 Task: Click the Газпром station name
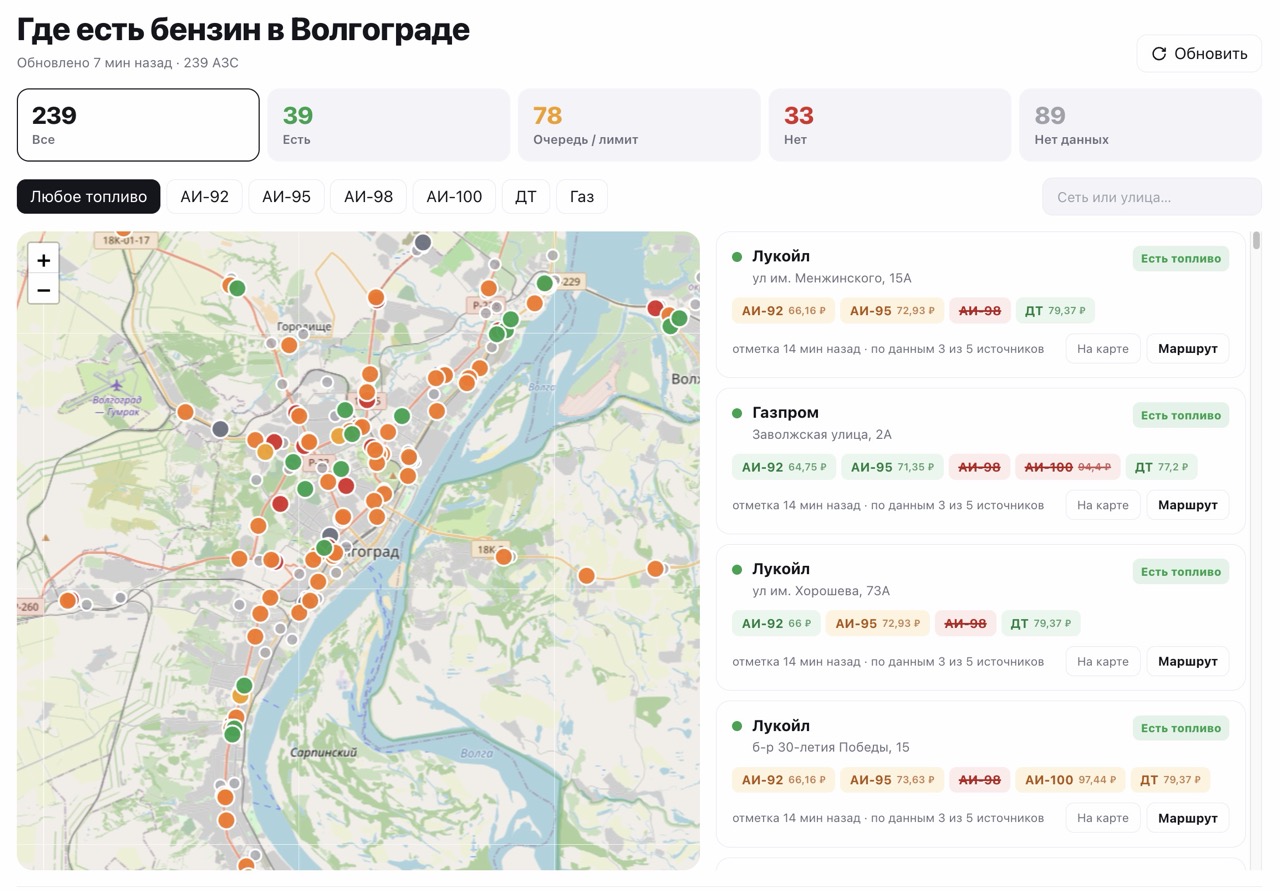[x=785, y=413]
